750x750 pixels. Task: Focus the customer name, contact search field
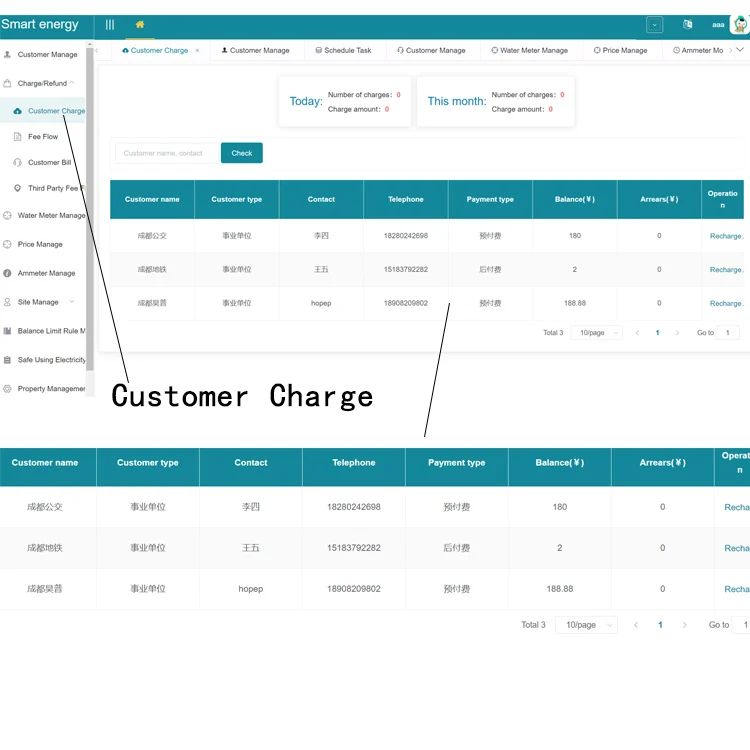pyautogui.click(x=166, y=153)
